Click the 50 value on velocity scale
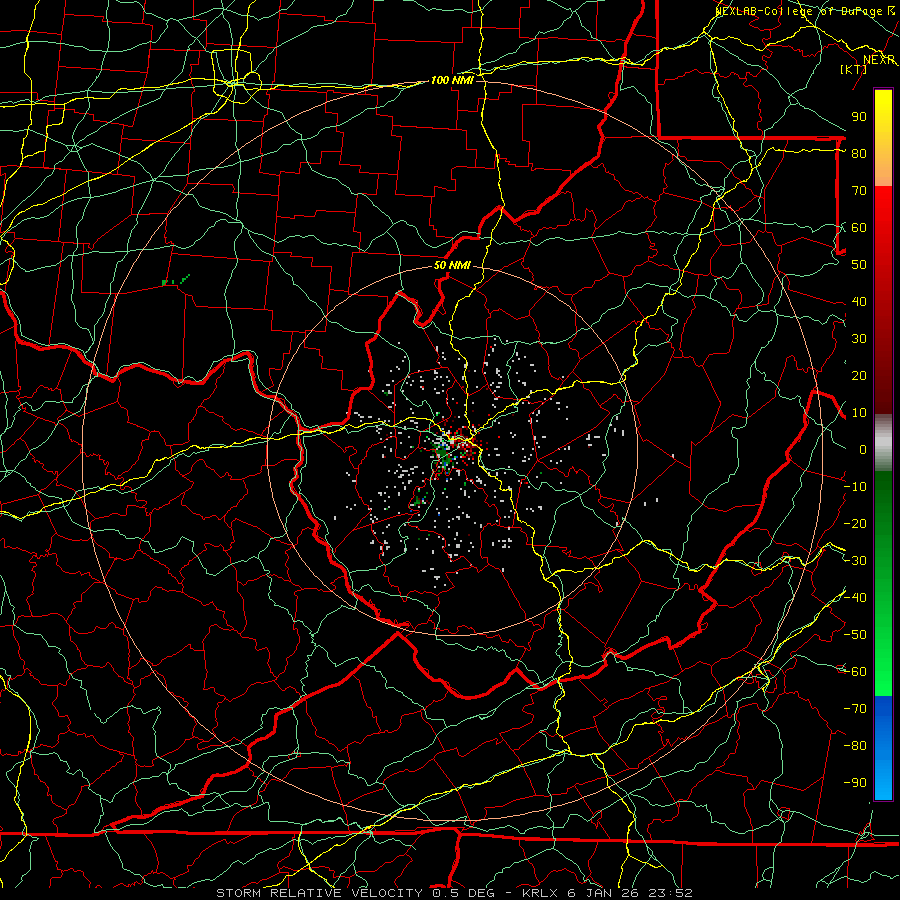The height and width of the screenshot is (900, 900). [859, 265]
